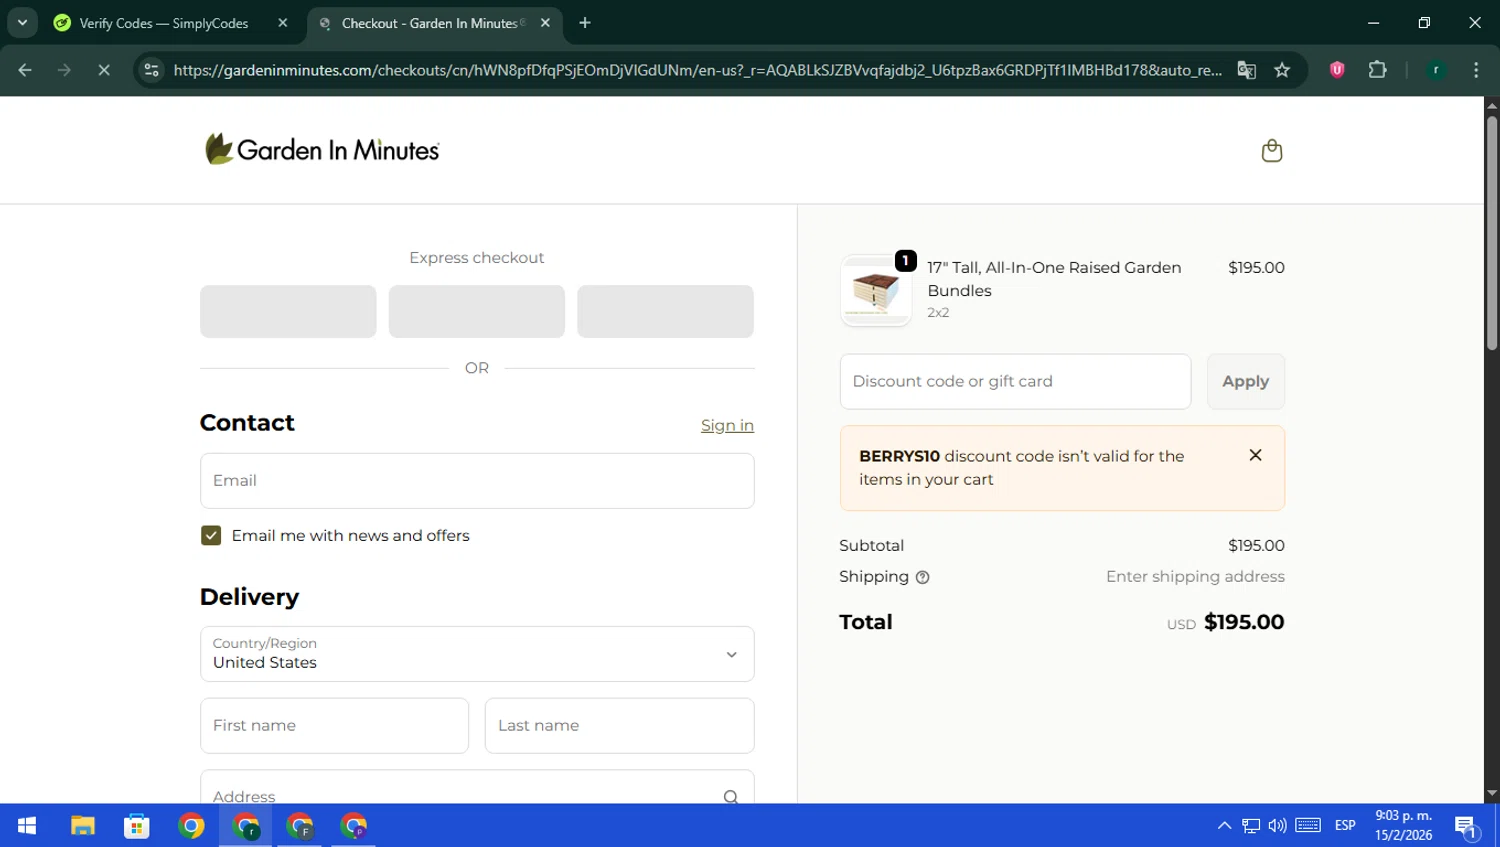Image resolution: width=1500 pixels, height=847 pixels.
Task: Open the network status tray icon
Action: point(1251,826)
